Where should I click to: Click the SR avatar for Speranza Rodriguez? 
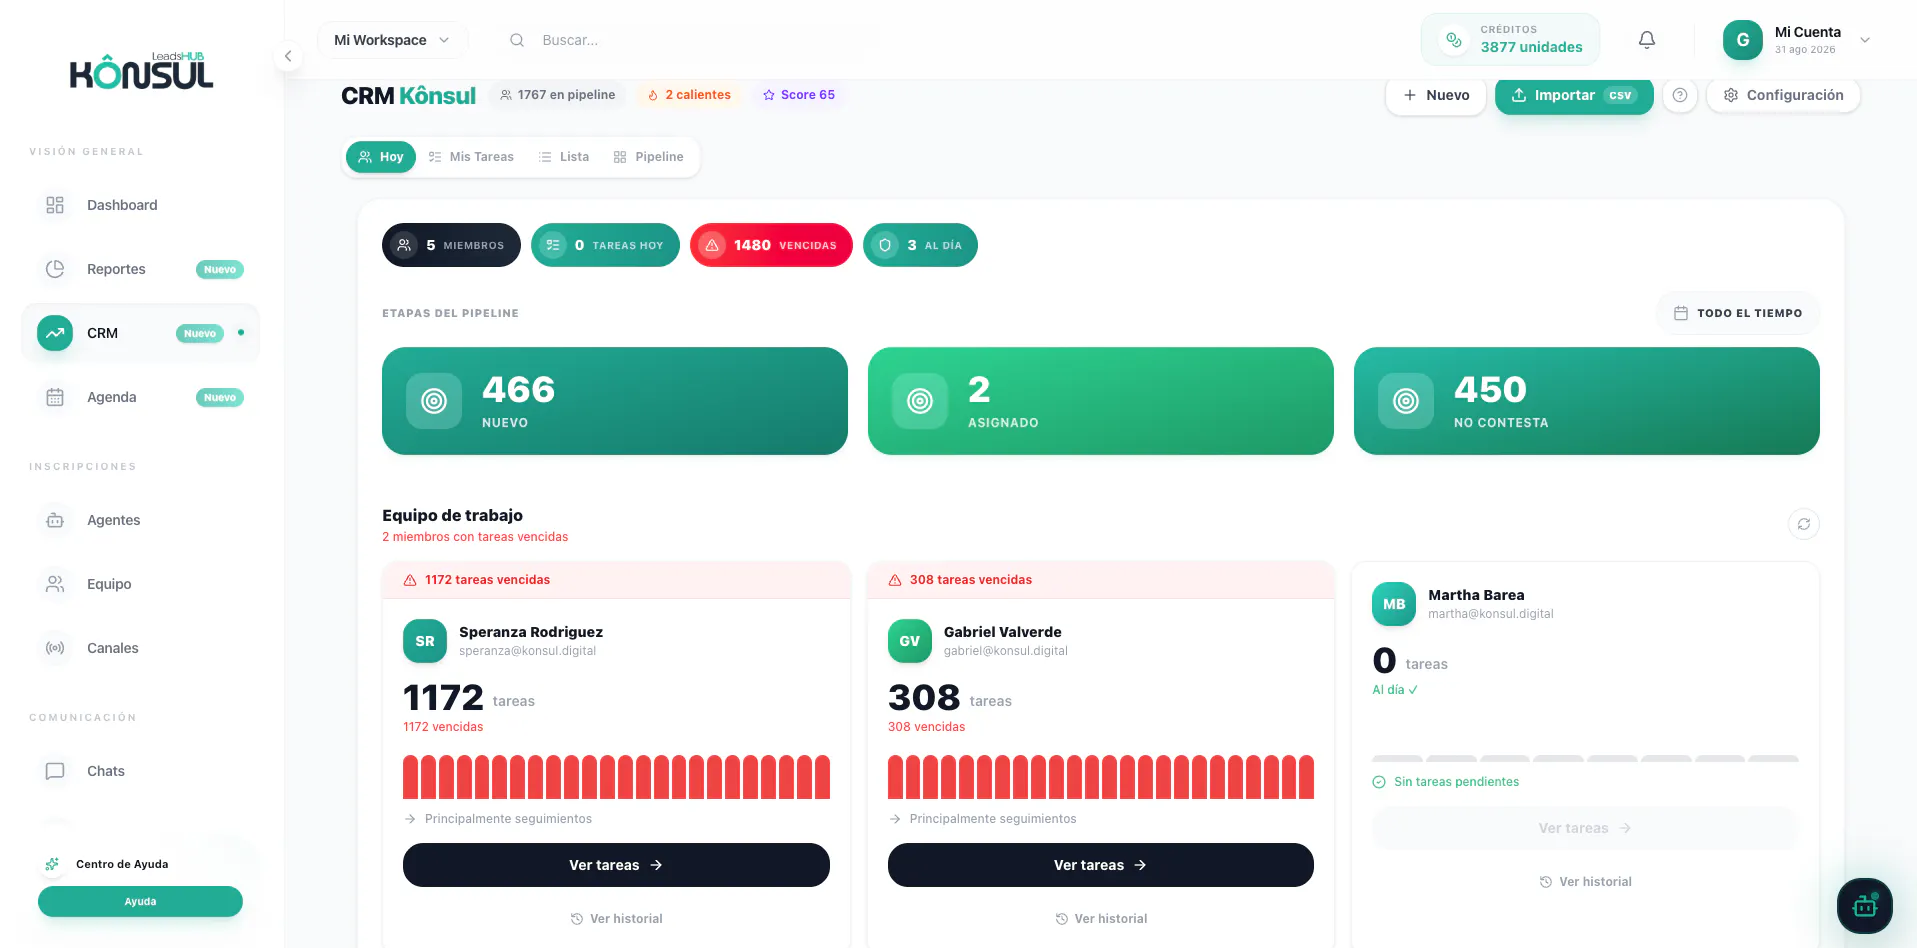click(425, 641)
